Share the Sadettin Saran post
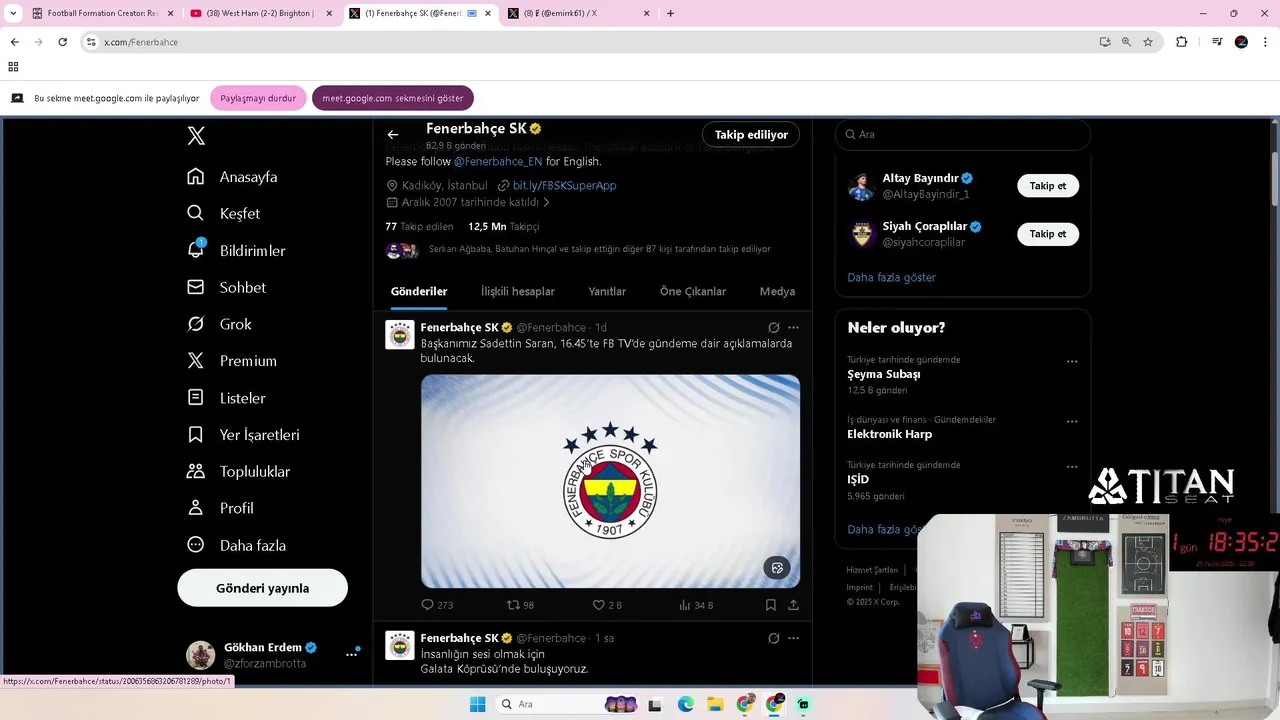Screen dimensions: 1280x720 pos(793,605)
